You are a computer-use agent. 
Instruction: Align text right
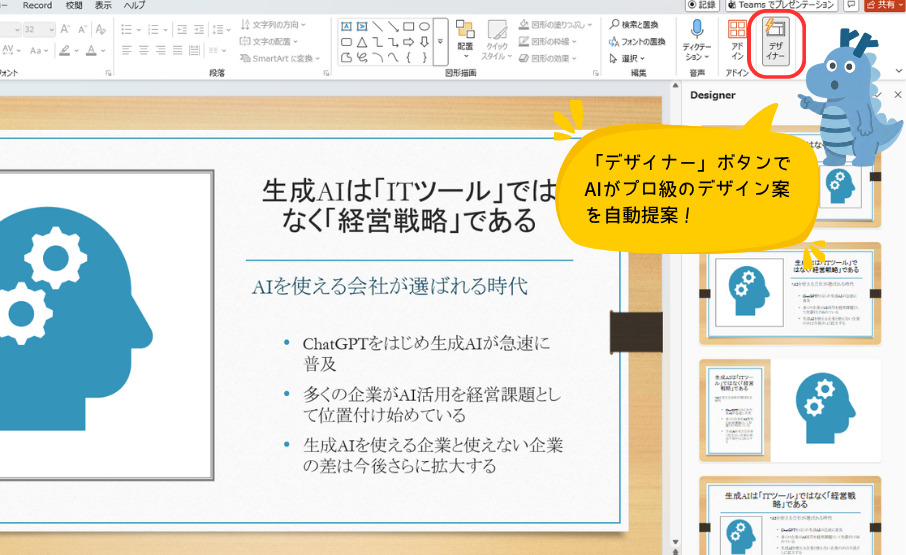coord(161,50)
